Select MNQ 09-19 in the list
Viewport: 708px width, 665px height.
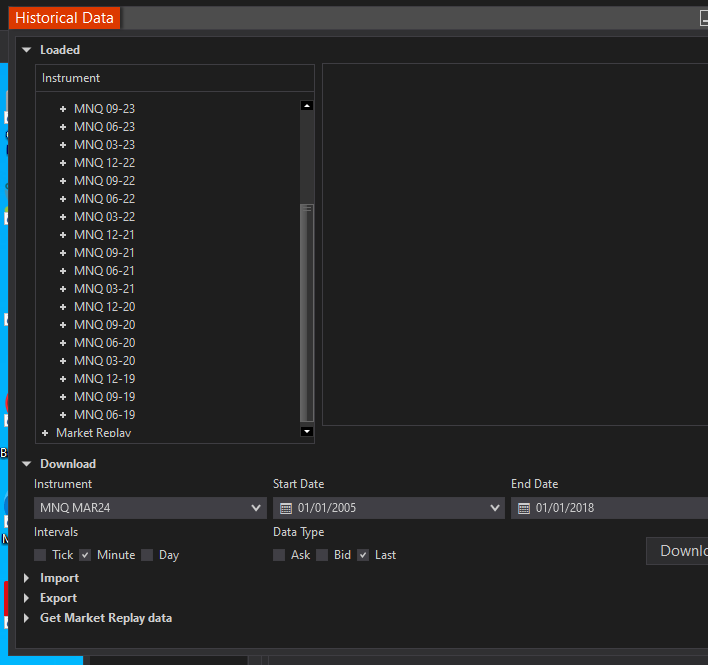(104, 397)
